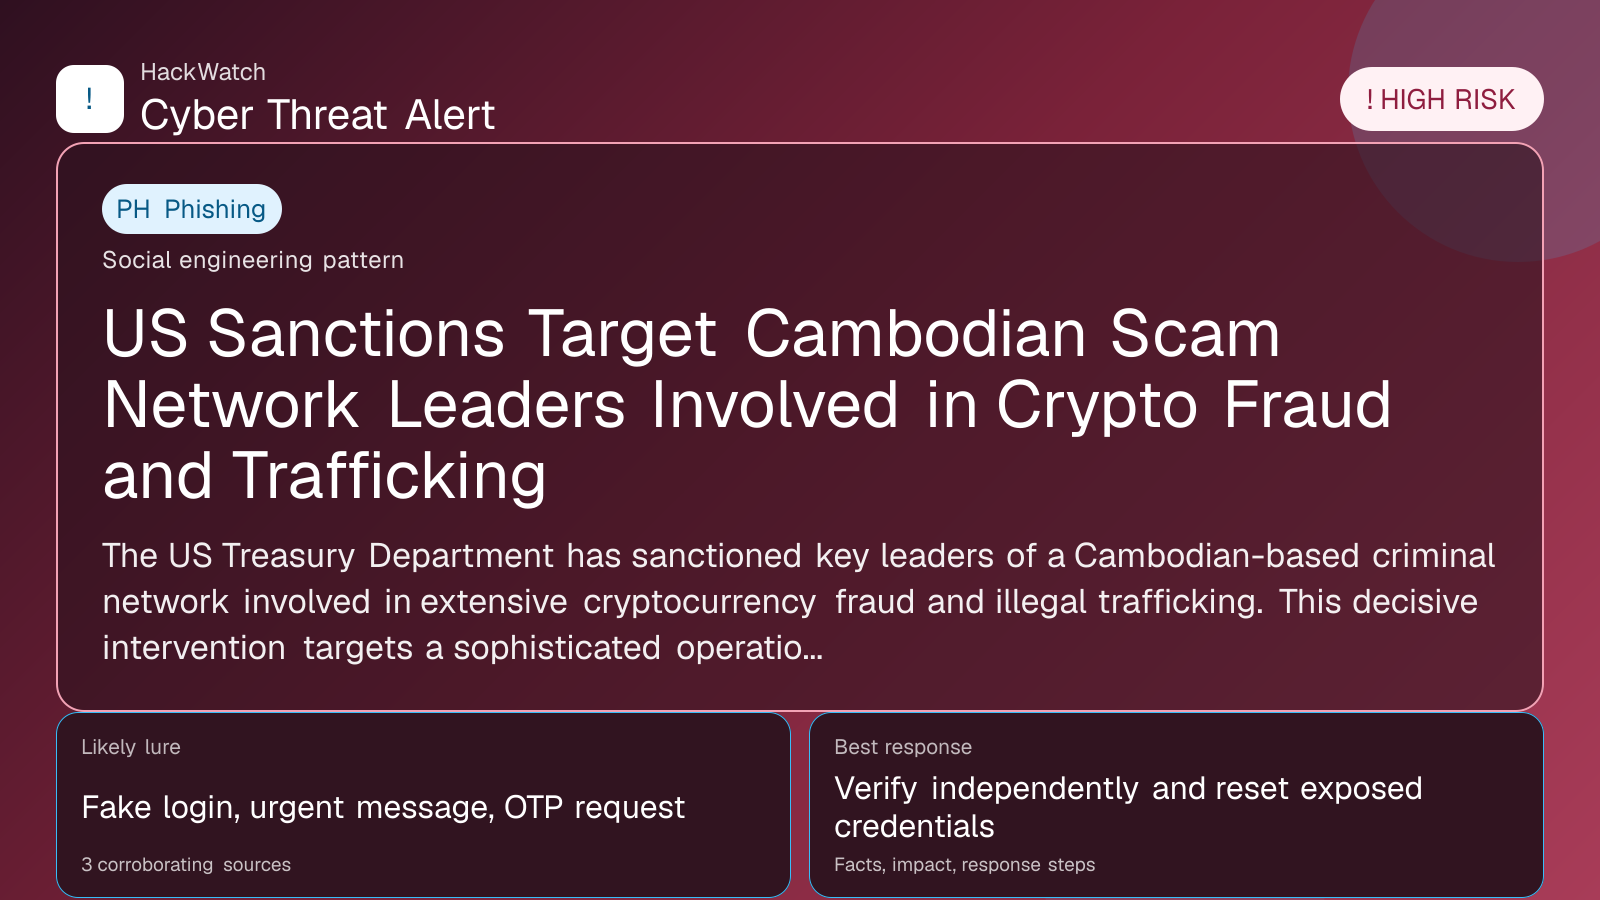Click Verify independently and reset credentials
This screenshot has width=1600, height=900.
pos(1128,807)
